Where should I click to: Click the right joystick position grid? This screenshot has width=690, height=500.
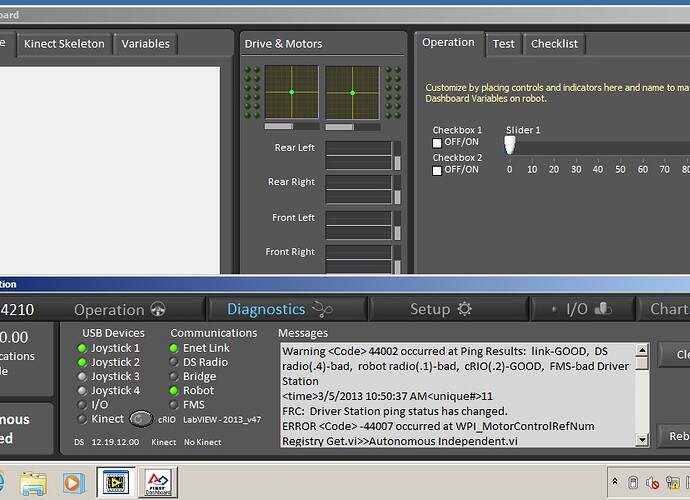(352, 92)
